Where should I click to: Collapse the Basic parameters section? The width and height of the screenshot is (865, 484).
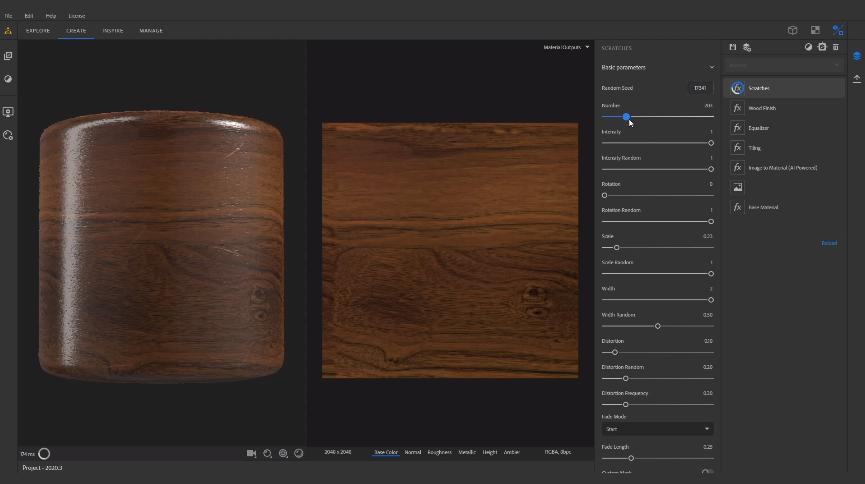tap(711, 67)
